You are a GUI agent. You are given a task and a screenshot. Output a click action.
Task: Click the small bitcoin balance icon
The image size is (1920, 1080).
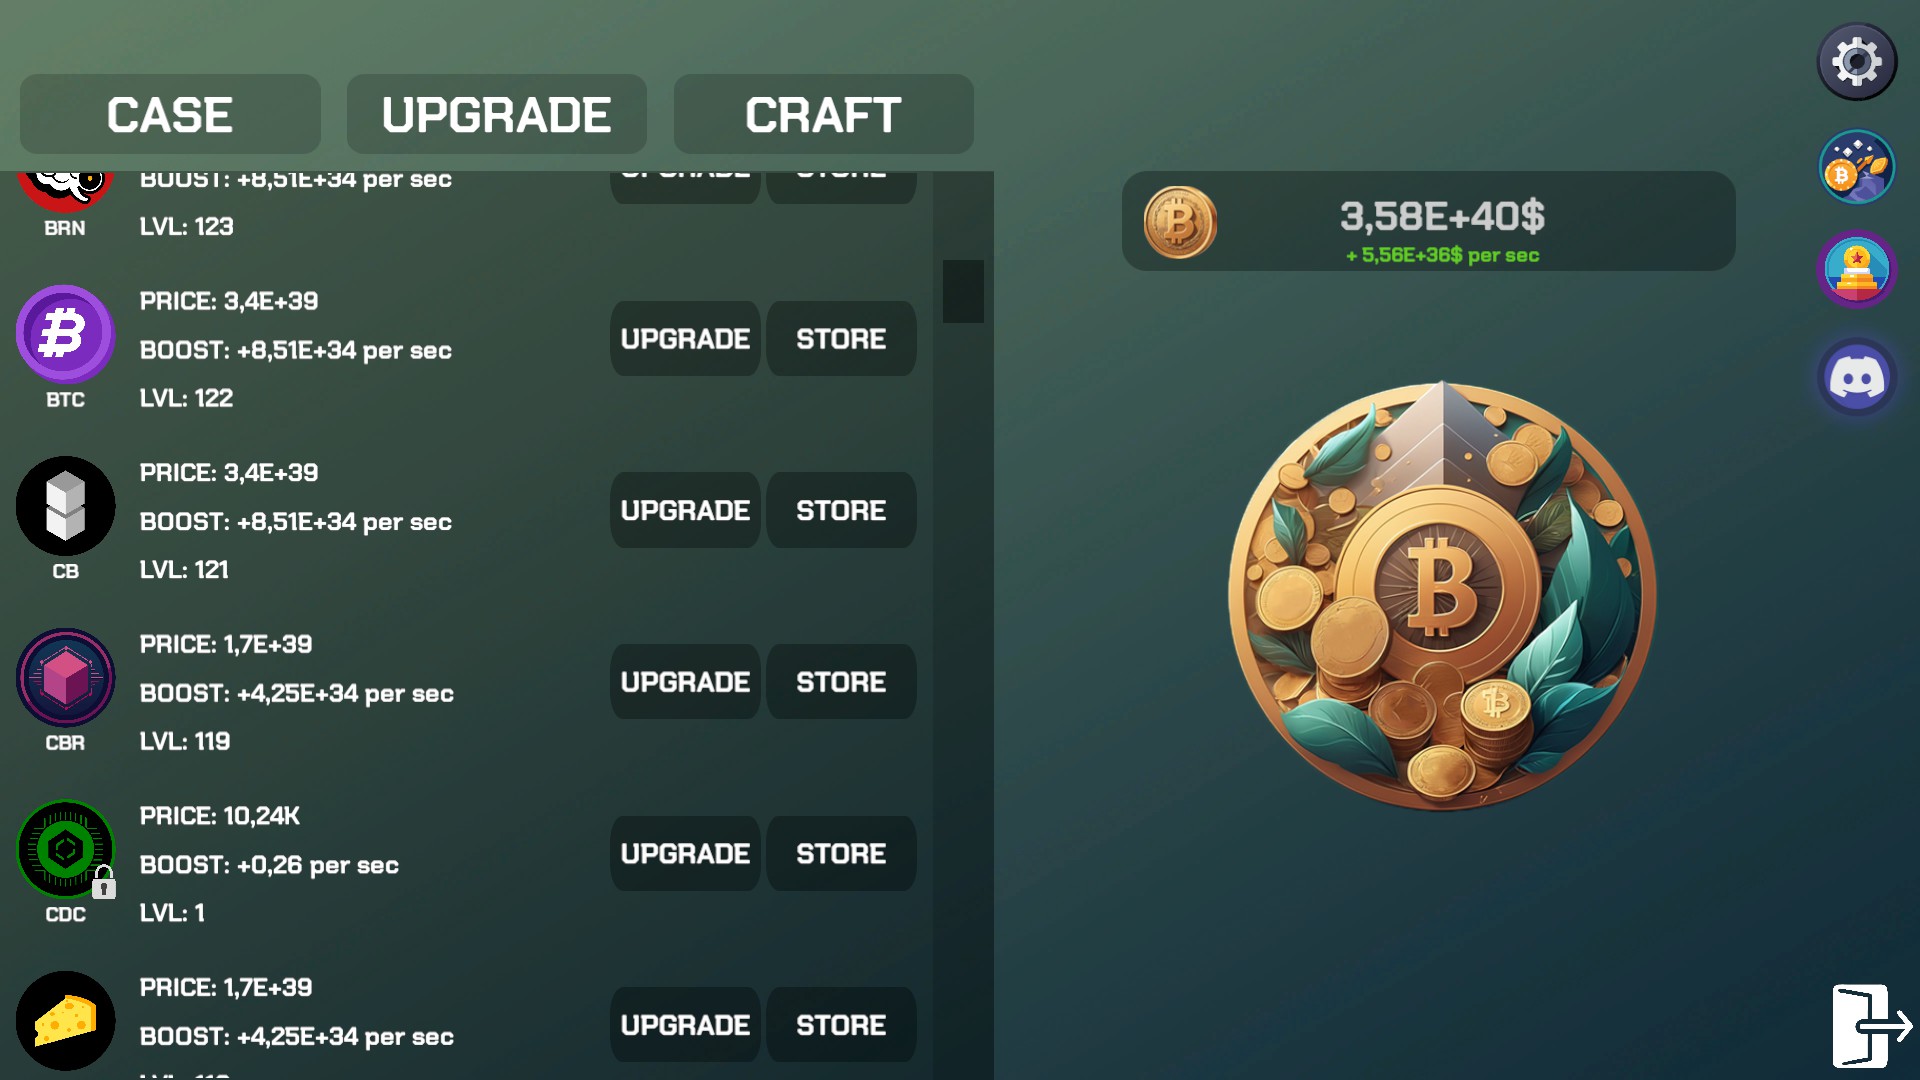(x=1180, y=222)
